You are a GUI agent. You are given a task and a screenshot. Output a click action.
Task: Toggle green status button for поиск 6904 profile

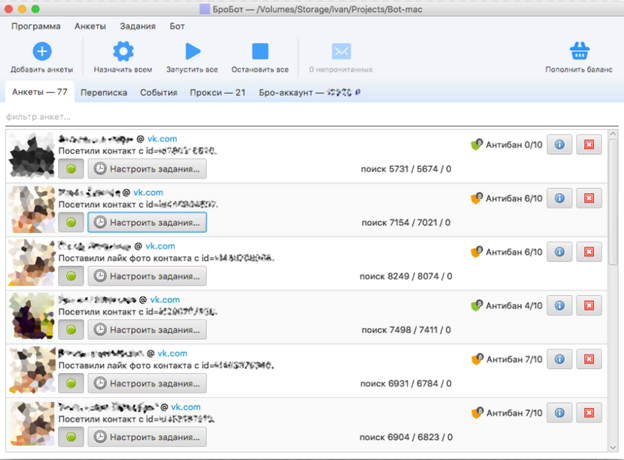click(x=71, y=437)
